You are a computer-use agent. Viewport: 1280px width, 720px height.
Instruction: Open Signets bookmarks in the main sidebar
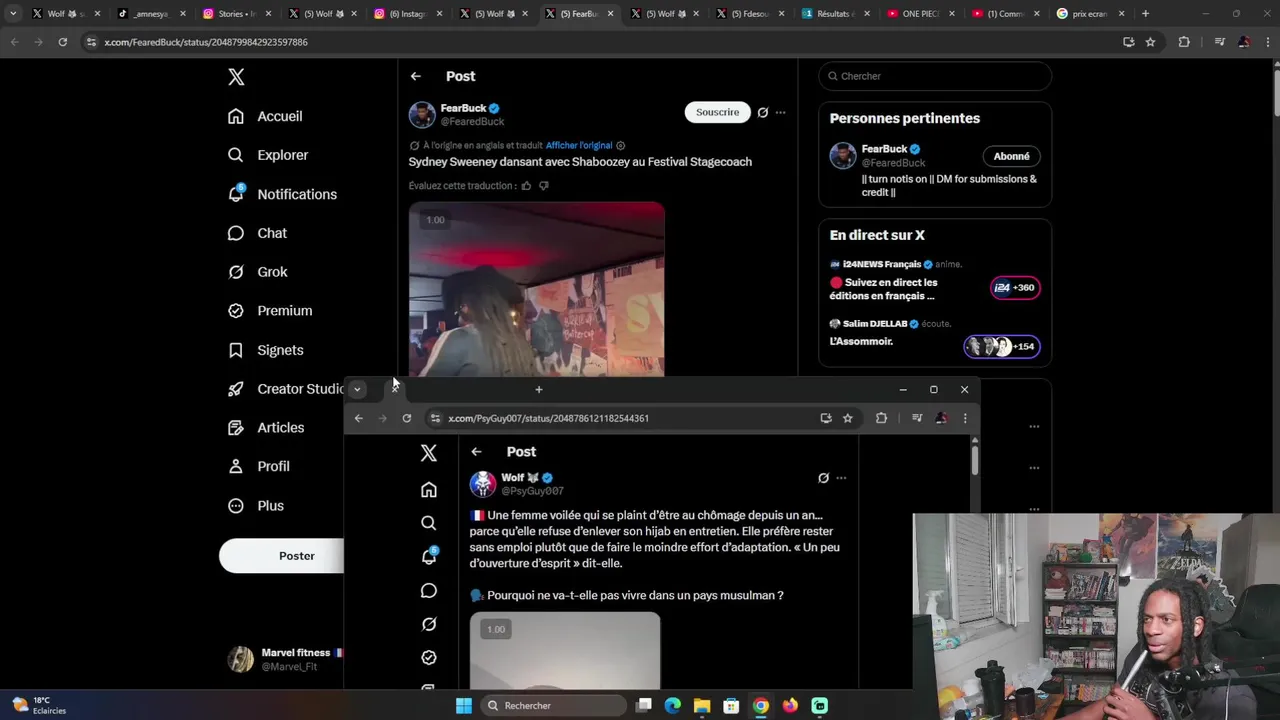265,350
